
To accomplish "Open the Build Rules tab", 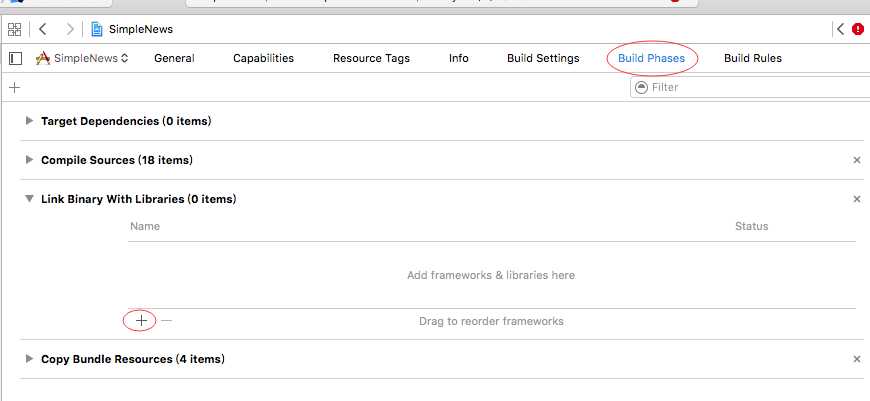I will tap(752, 58).
